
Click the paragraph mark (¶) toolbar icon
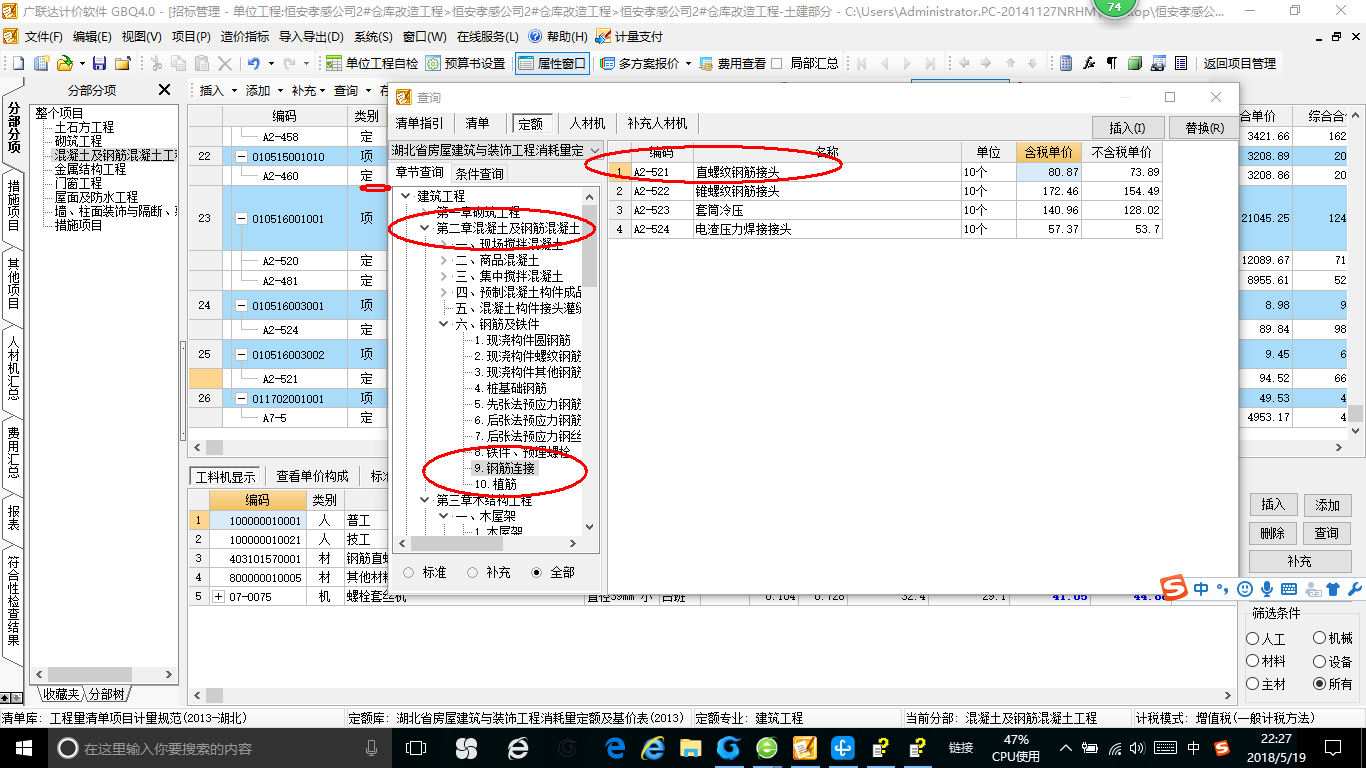[x=1111, y=63]
